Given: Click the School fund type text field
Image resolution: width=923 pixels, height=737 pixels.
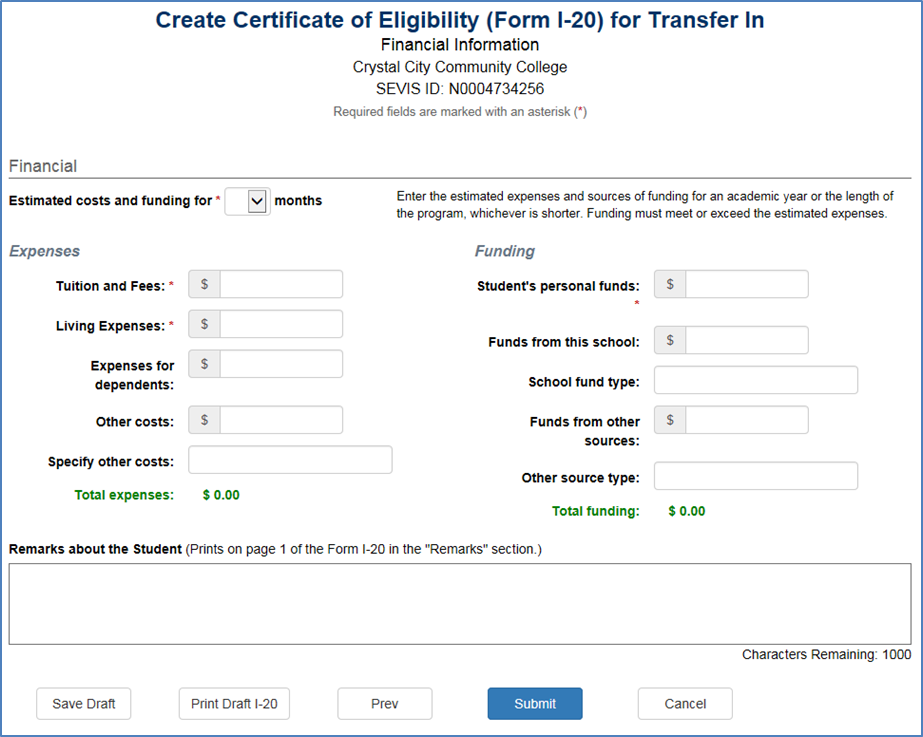Looking at the screenshot, I should 756,380.
